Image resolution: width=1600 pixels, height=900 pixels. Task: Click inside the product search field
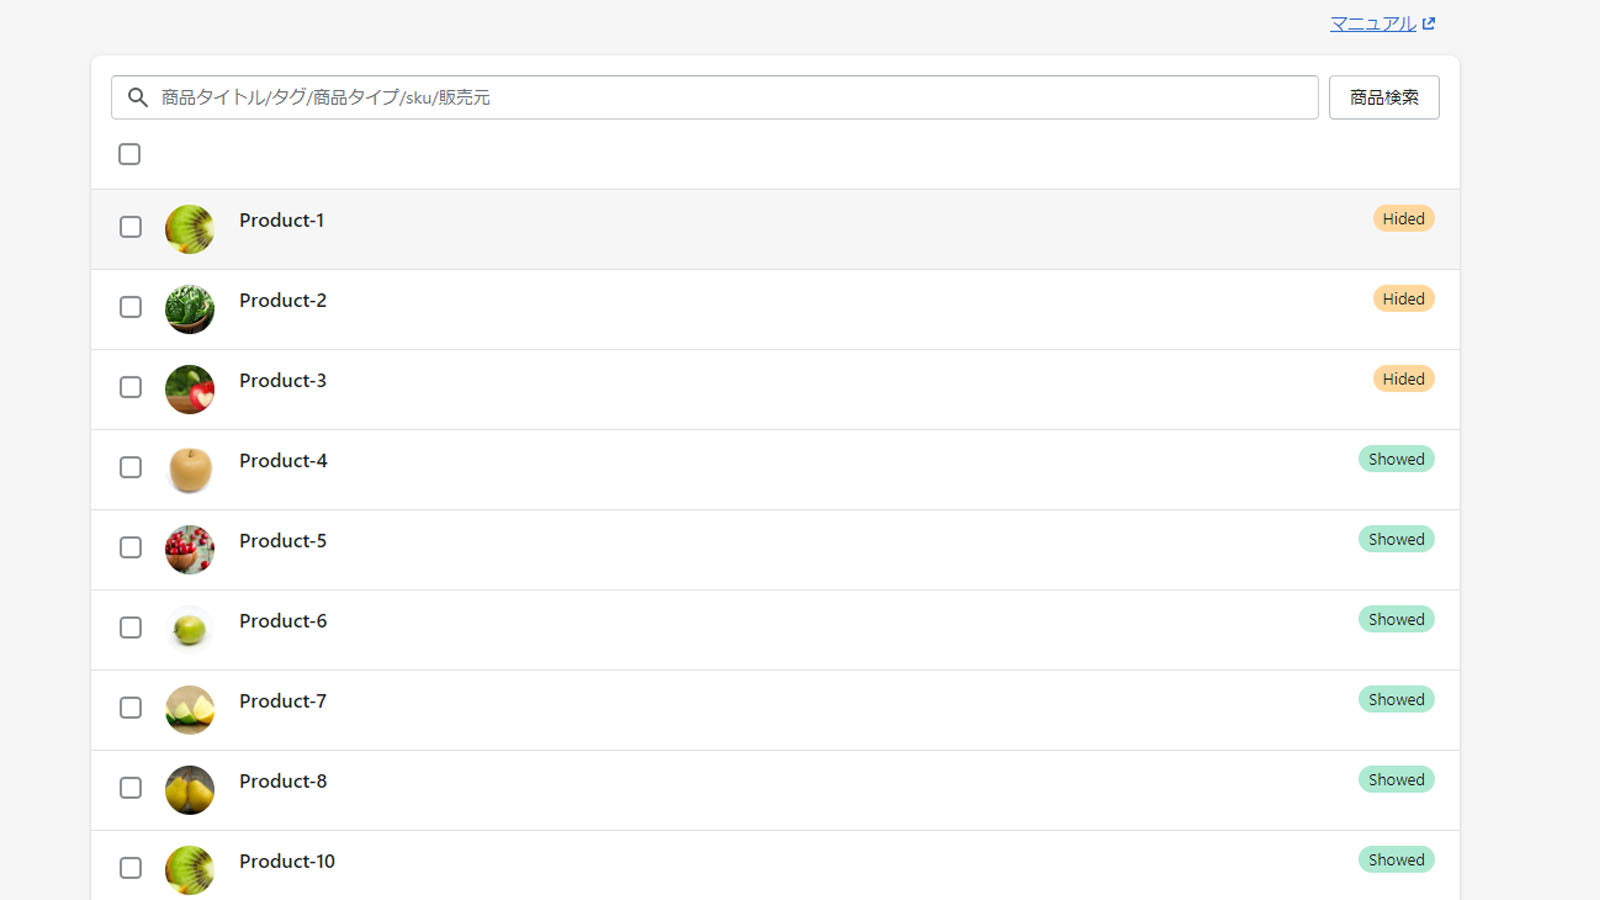click(x=700, y=97)
